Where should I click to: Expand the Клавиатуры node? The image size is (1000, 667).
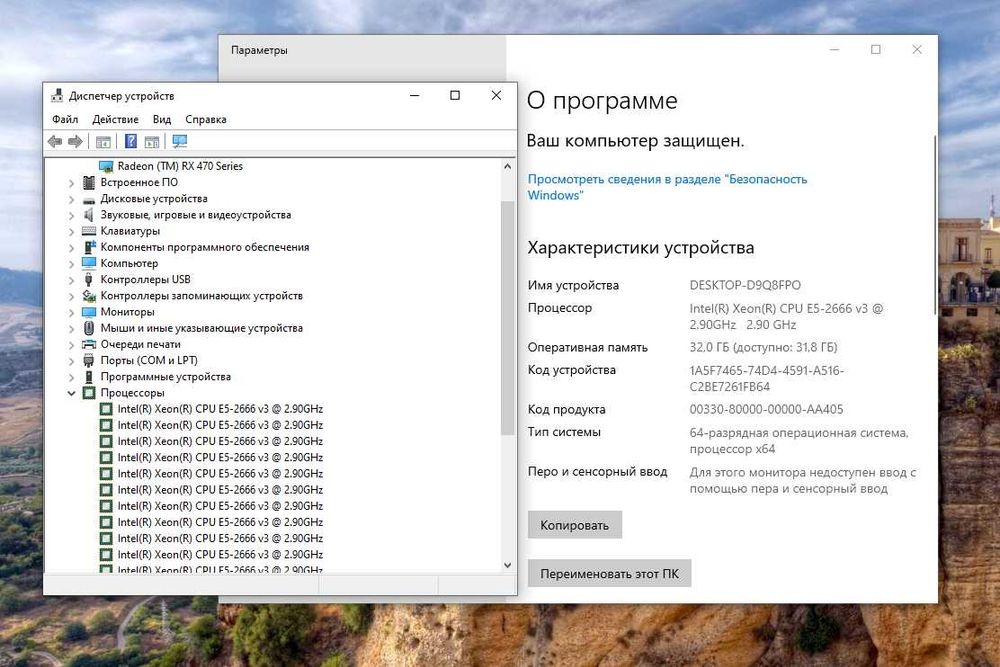71,231
